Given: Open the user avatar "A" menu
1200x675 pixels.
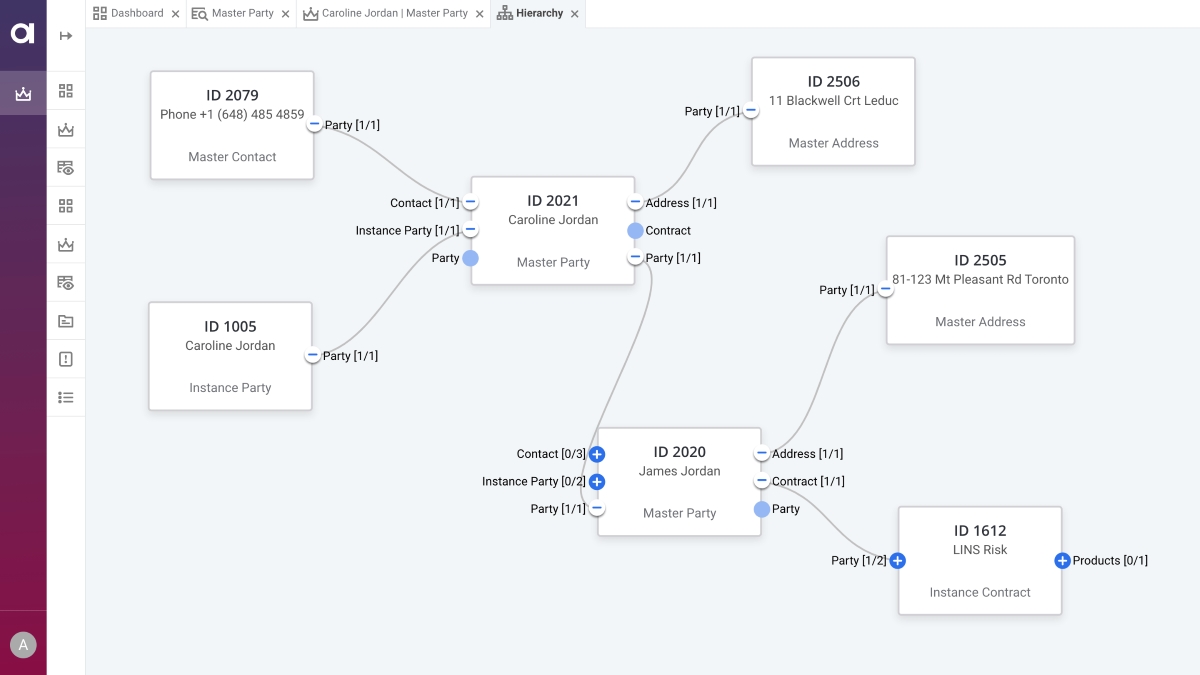Looking at the screenshot, I should click(x=23, y=645).
